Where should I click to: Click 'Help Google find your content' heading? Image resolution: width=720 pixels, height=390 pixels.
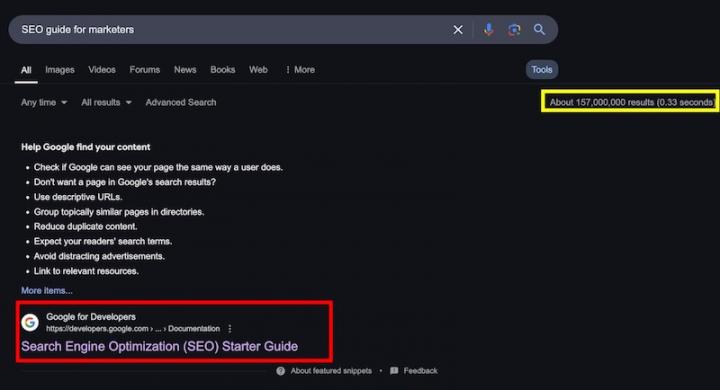pyautogui.click(x=85, y=147)
